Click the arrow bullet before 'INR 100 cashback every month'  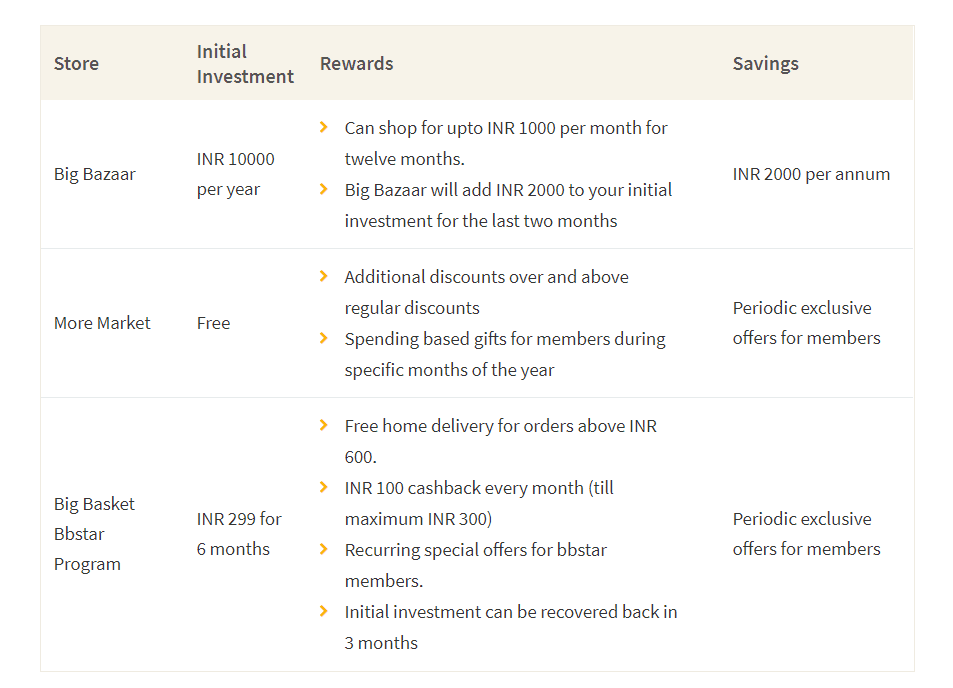(x=323, y=487)
